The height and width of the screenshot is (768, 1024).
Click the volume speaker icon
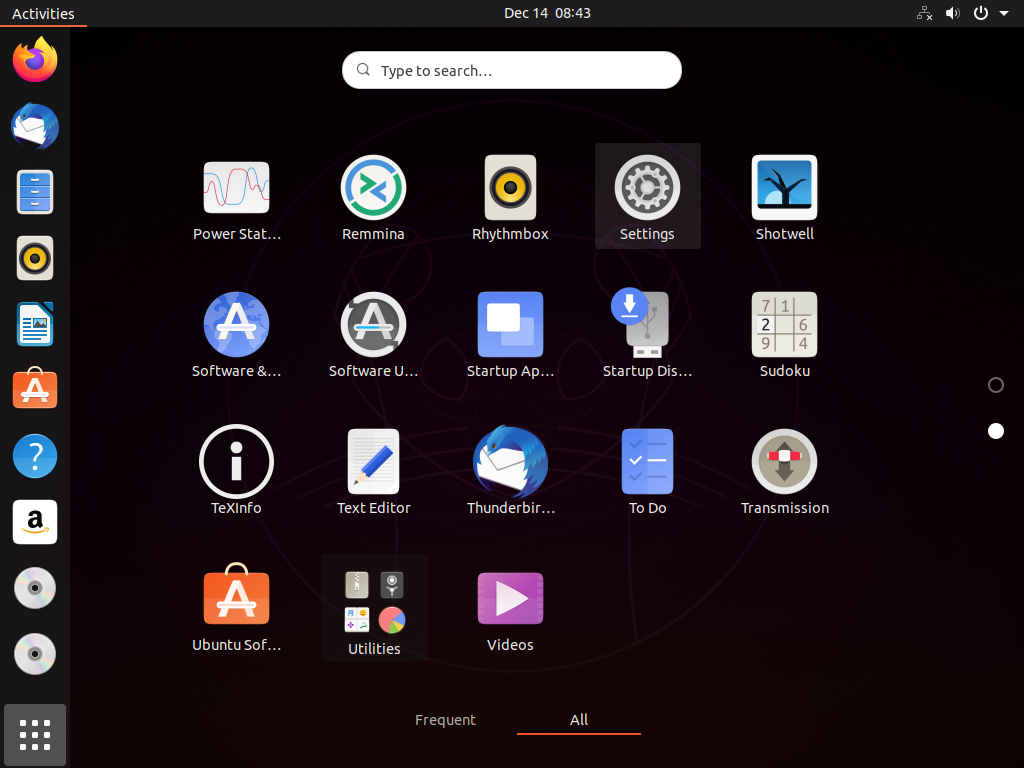[953, 13]
